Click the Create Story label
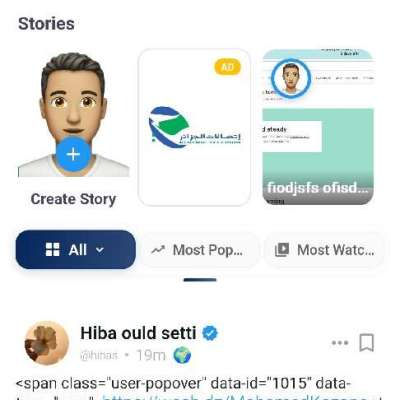 [x=73, y=199]
